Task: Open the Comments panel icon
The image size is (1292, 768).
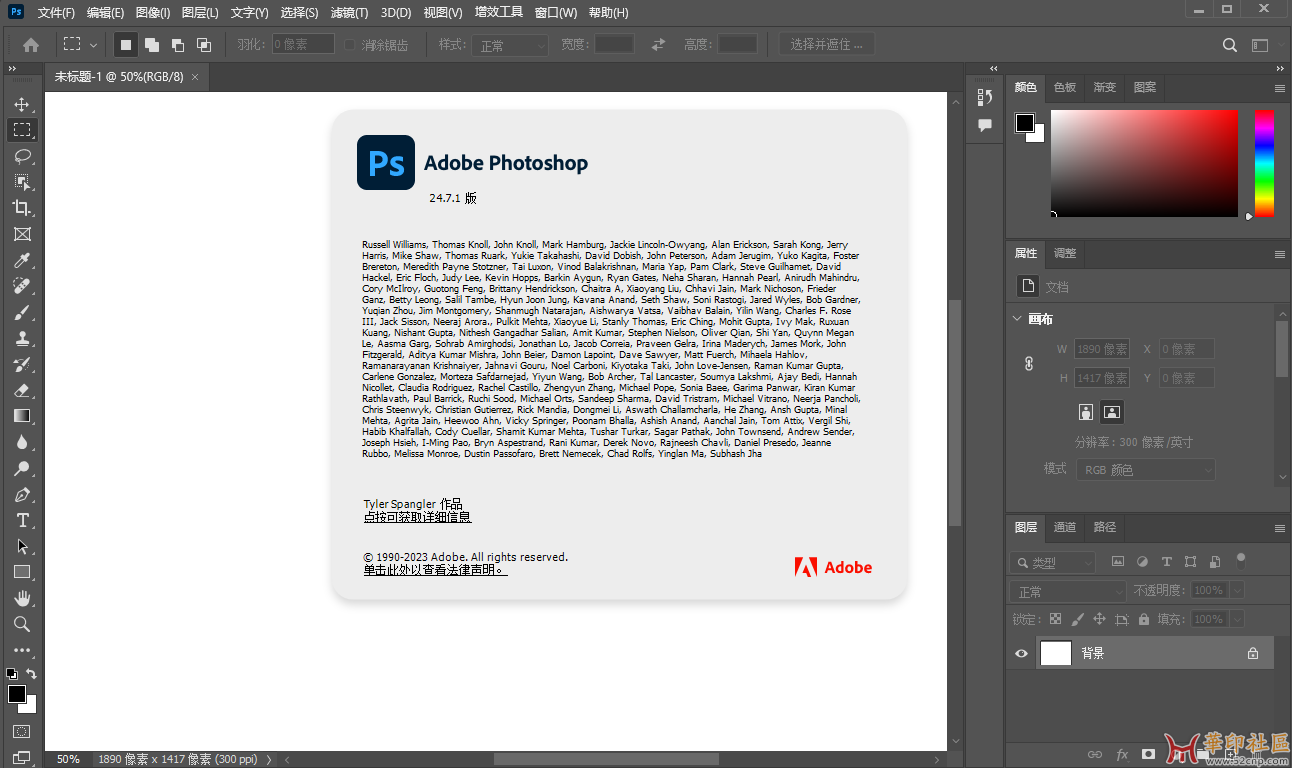Action: pyautogui.click(x=985, y=125)
